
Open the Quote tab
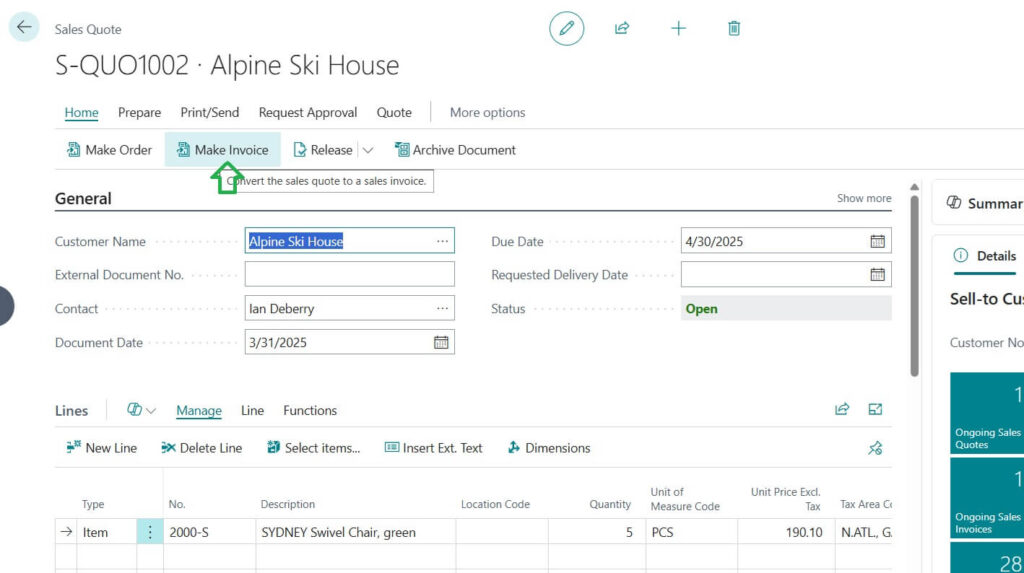[394, 112]
